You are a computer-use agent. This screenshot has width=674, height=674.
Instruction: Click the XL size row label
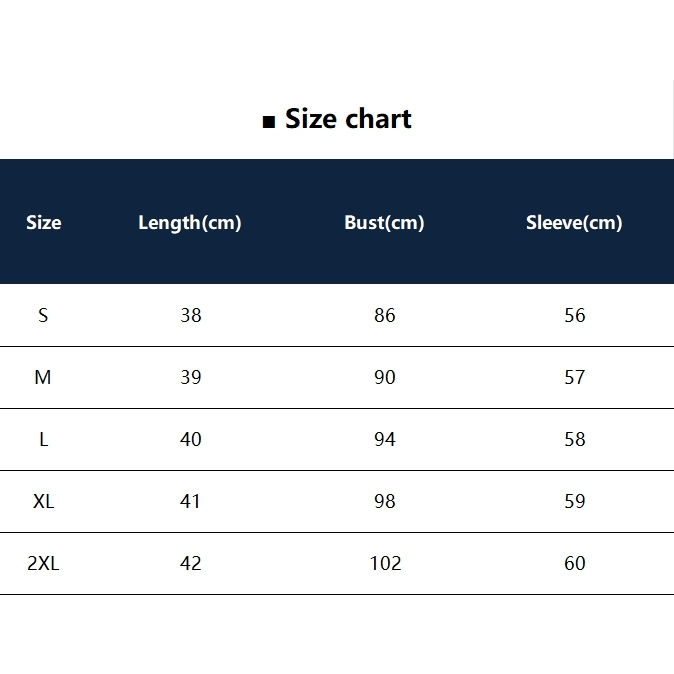43,502
